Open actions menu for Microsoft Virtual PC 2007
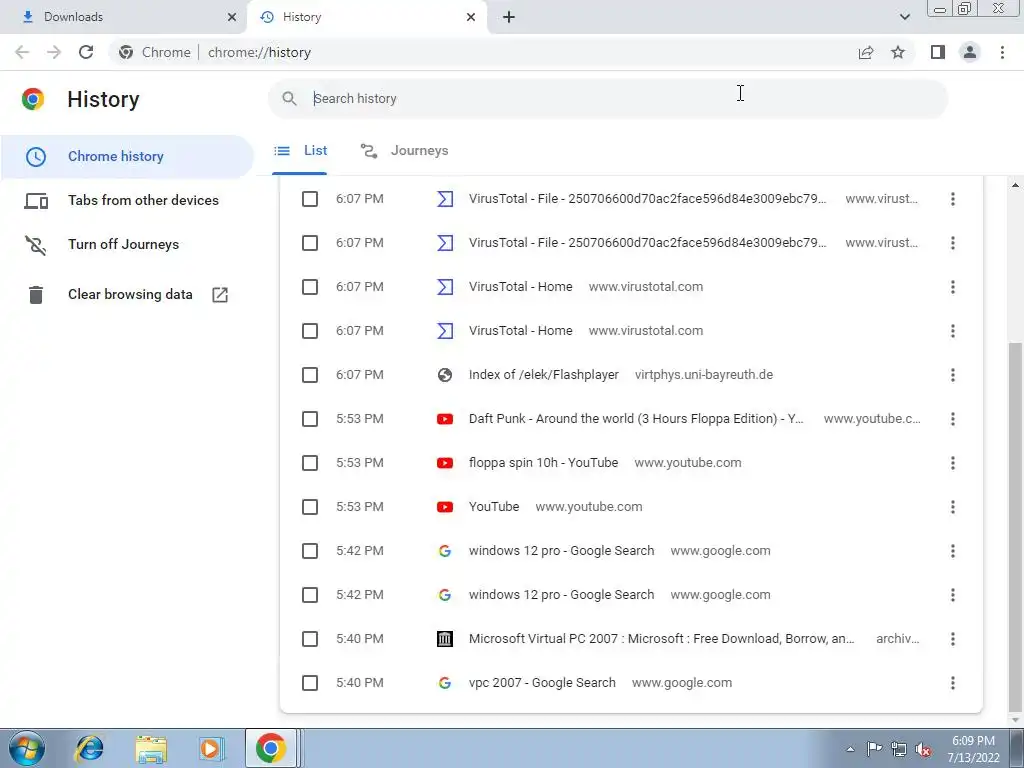The height and width of the screenshot is (768, 1024). [x=953, y=639]
